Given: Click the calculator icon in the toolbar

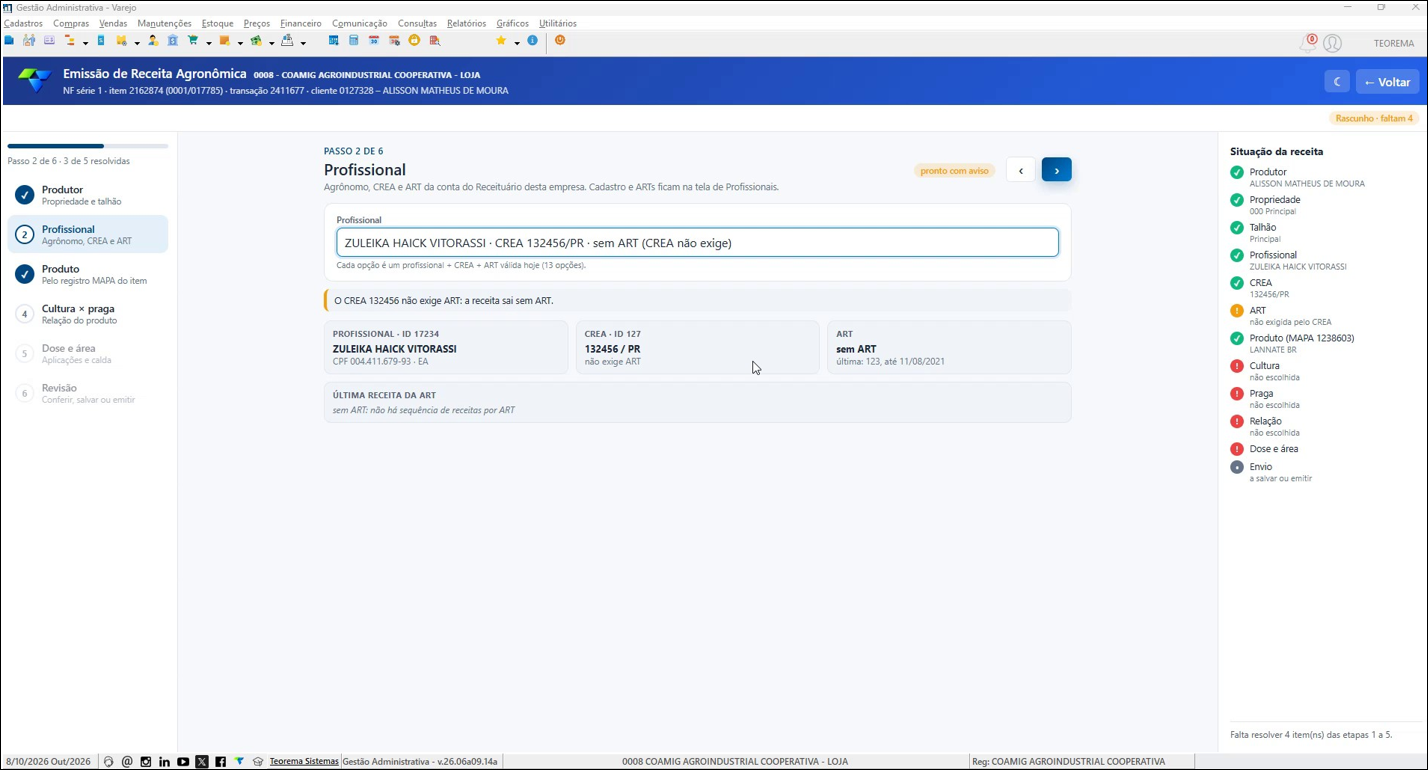Looking at the screenshot, I should tap(354, 41).
